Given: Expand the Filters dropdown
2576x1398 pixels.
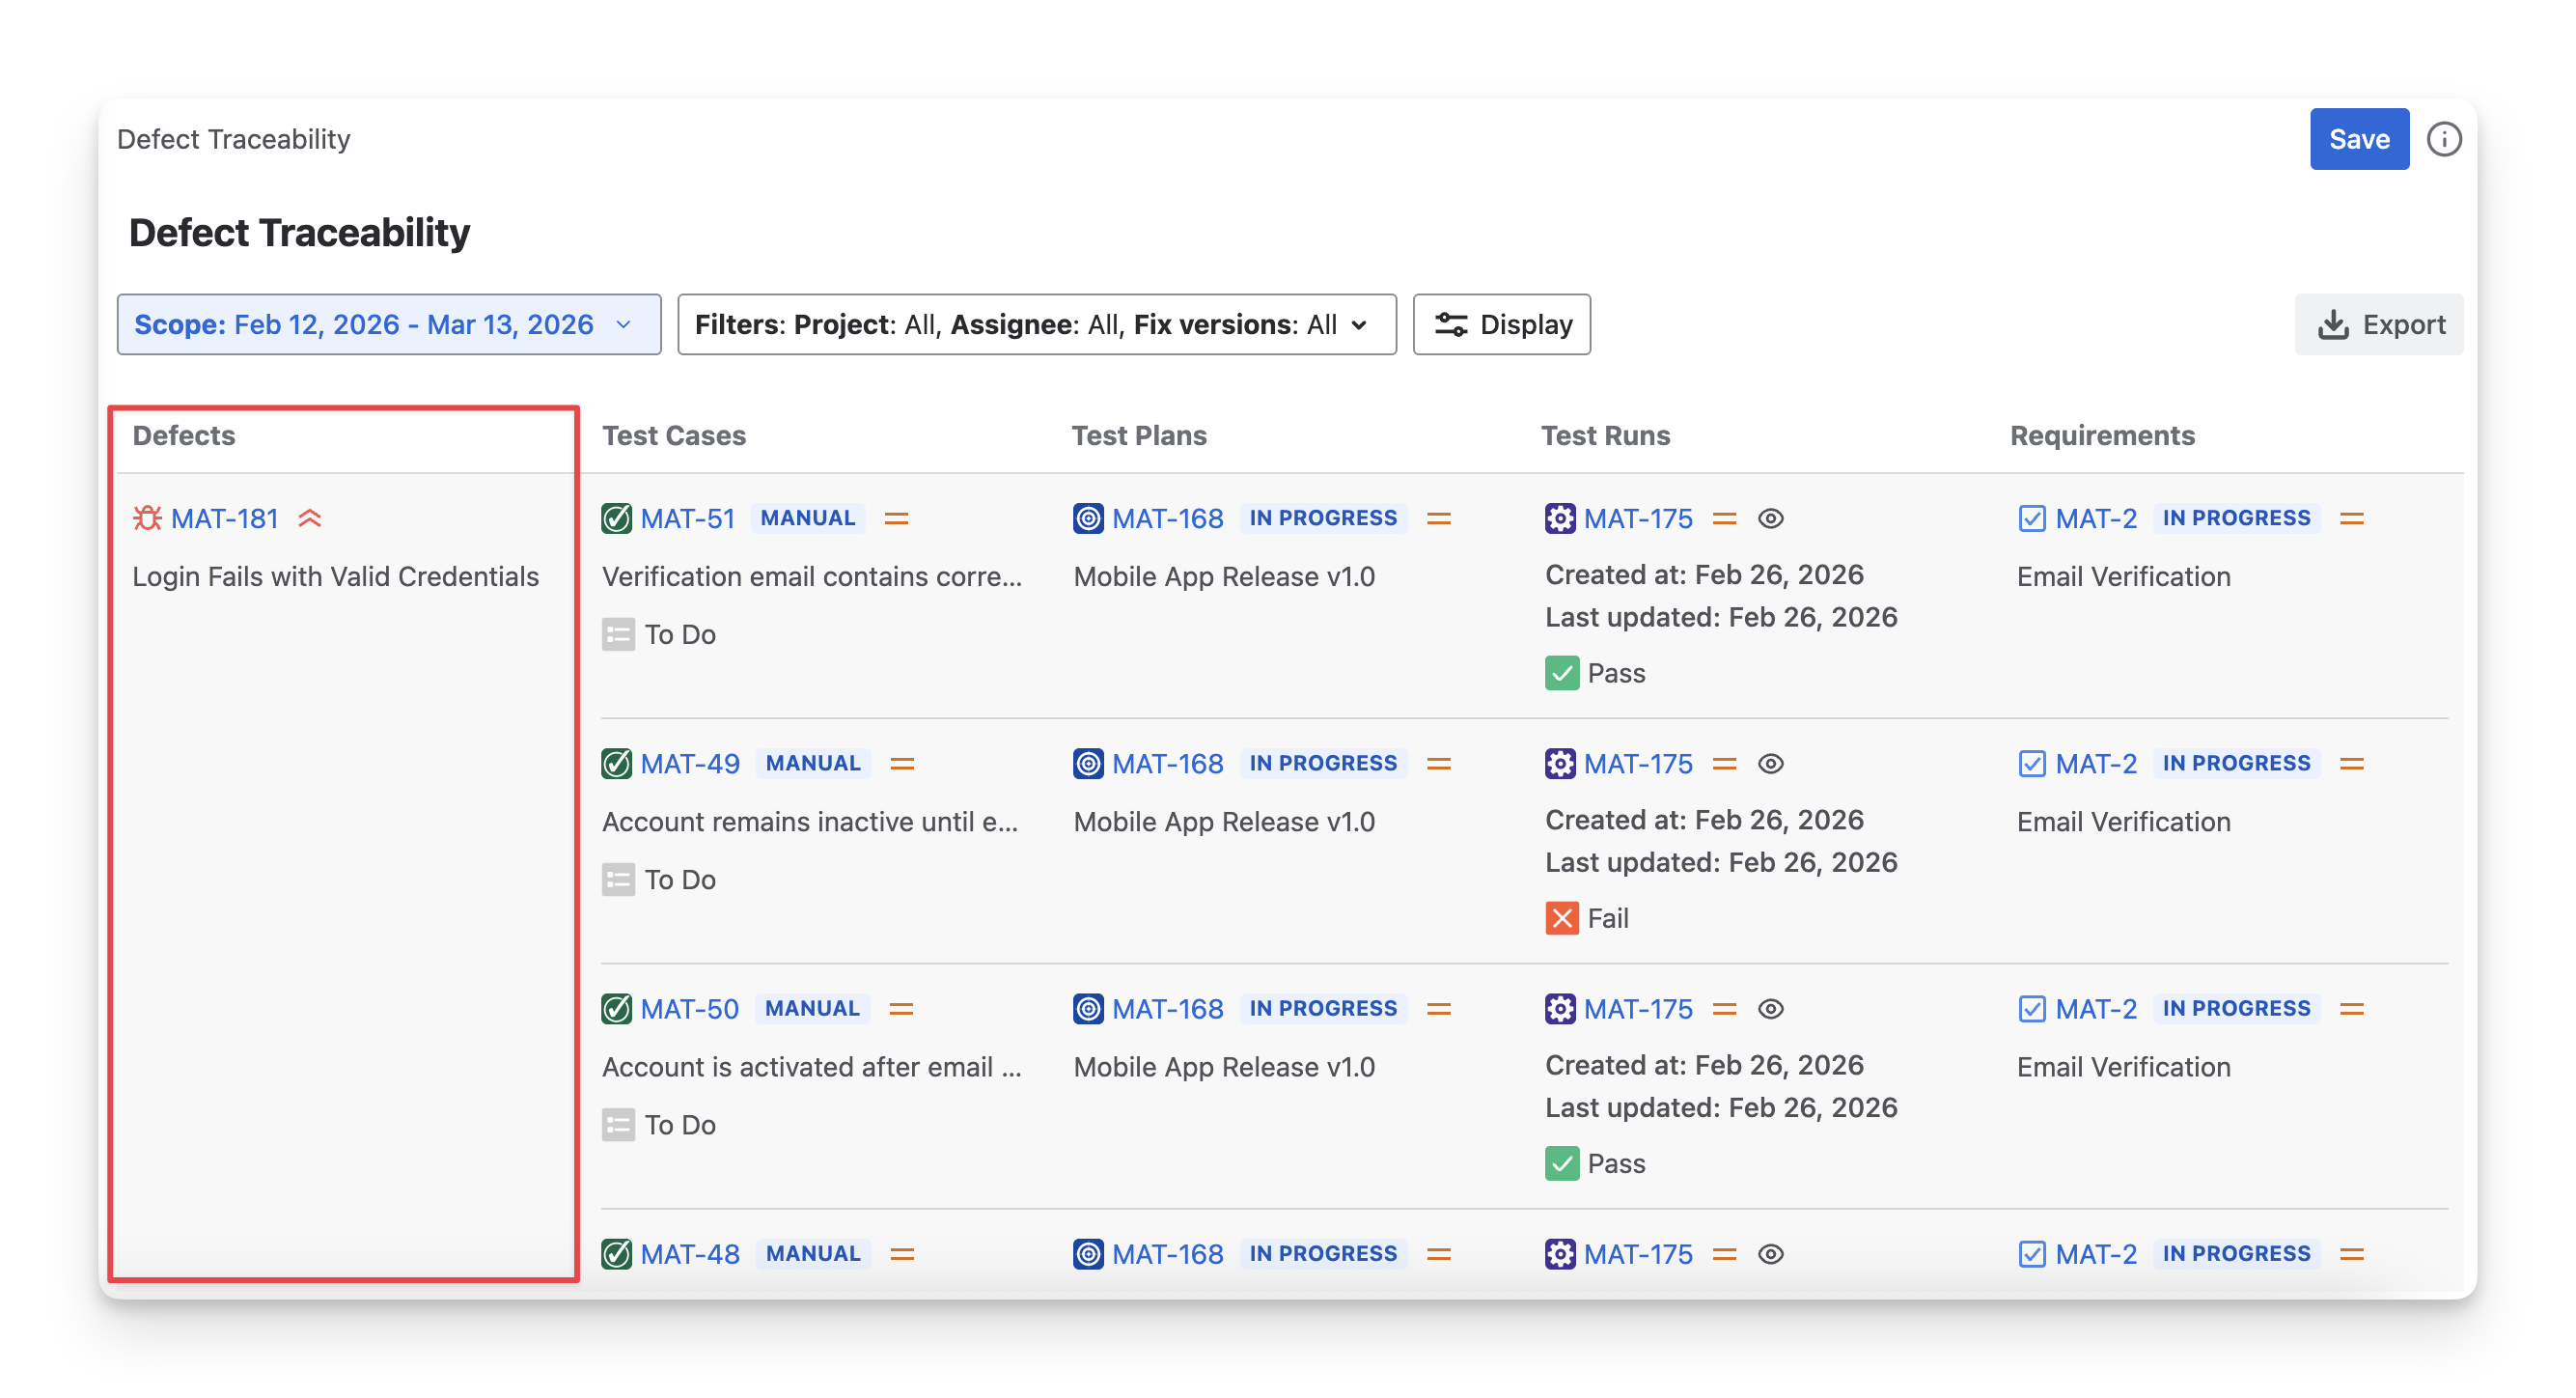Looking at the screenshot, I should (x=1036, y=324).
